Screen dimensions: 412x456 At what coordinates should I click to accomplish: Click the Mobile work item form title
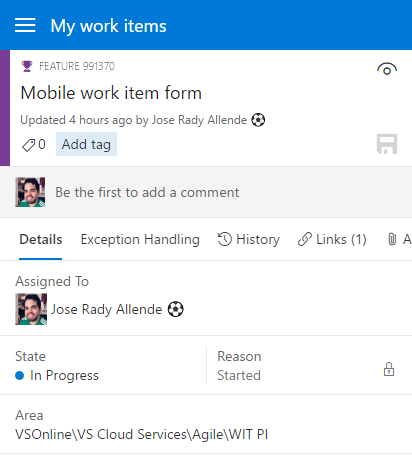click(x=111, y=93)
